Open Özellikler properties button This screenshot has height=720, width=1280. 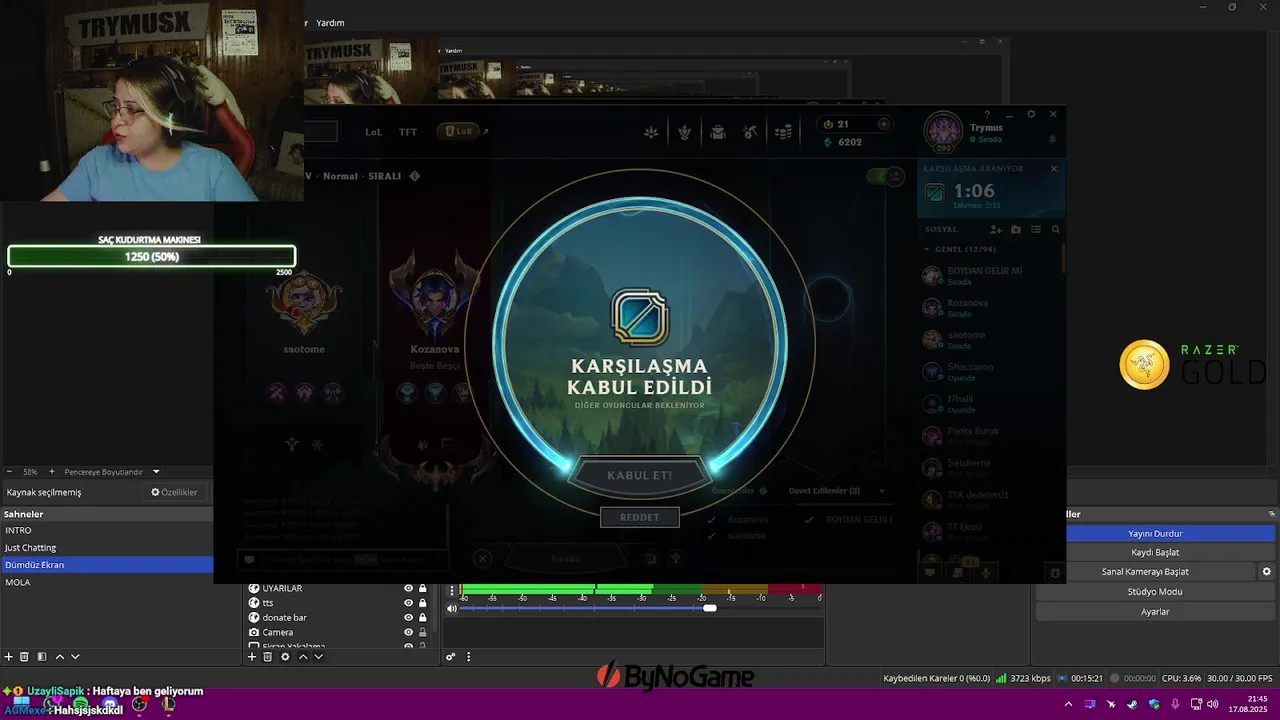[175, 492]
